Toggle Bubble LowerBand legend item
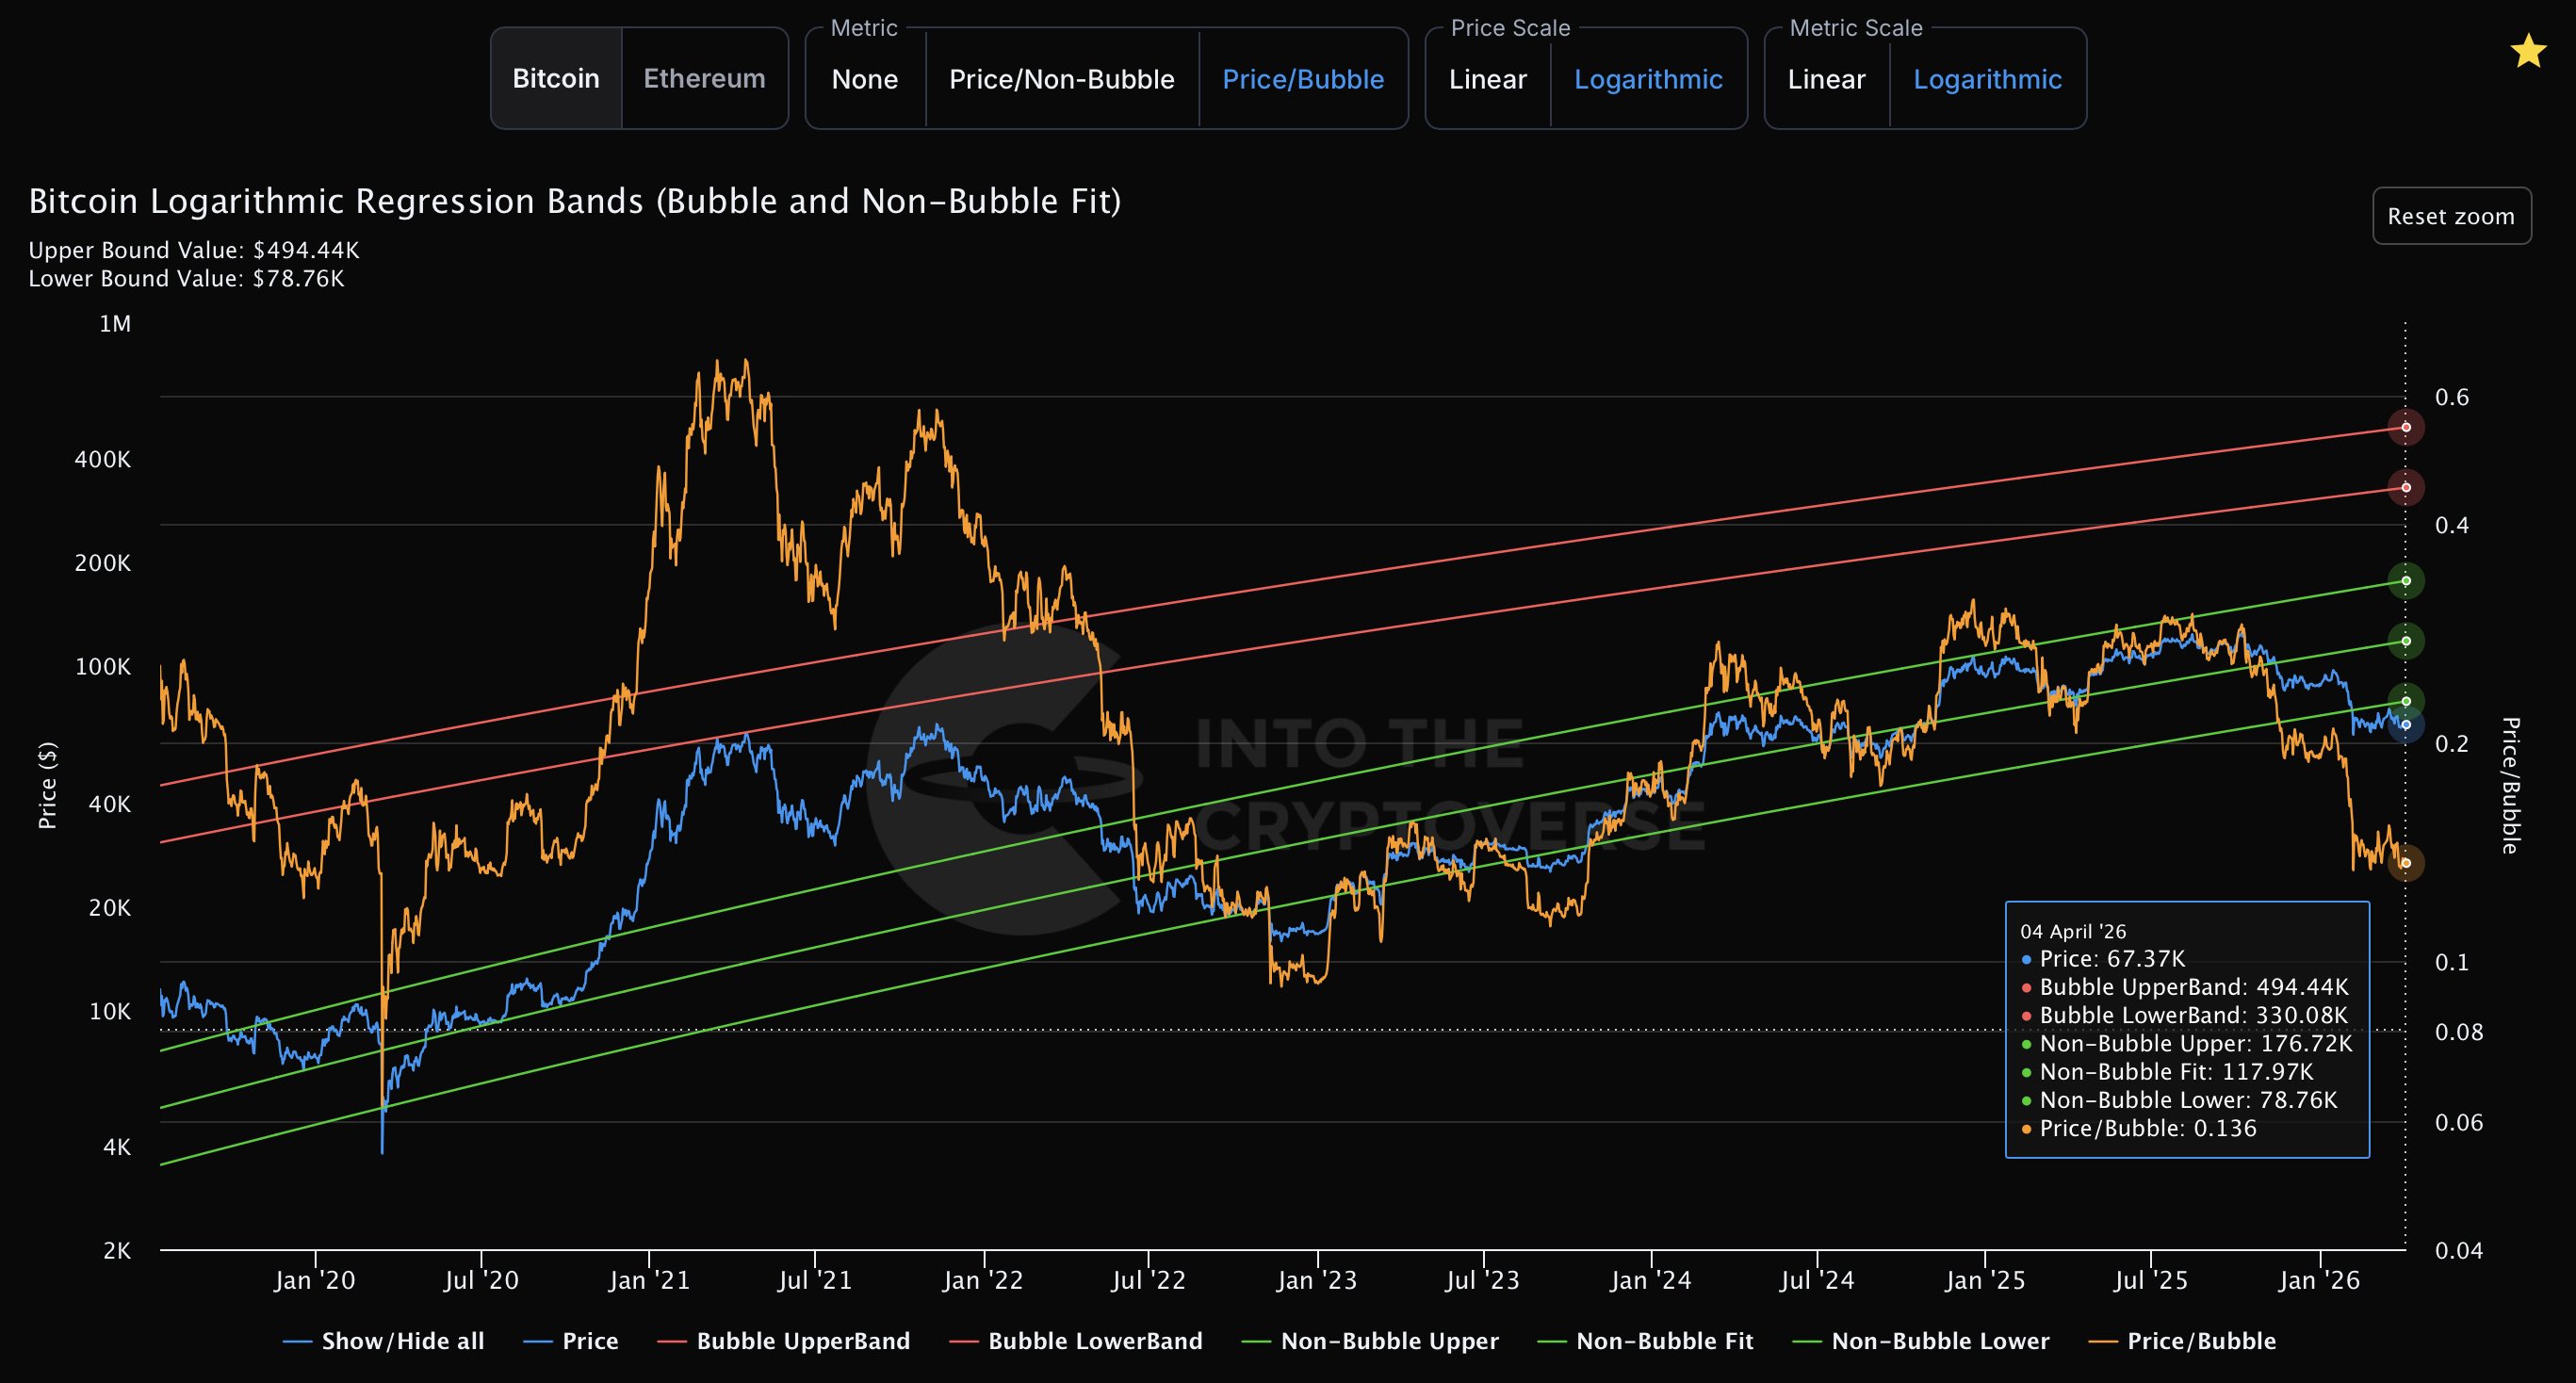Screen dimensions: 2576x1383 coord(1094,1341)
